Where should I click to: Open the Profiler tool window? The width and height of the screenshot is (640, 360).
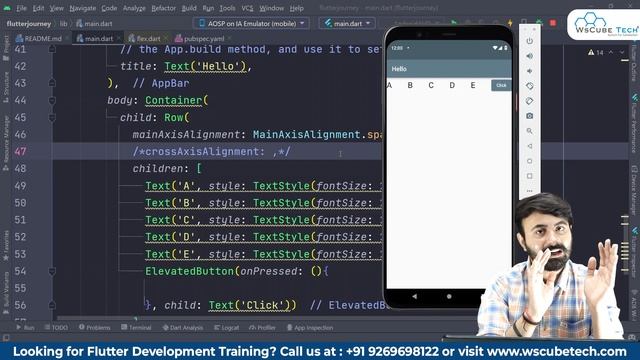[x=262, y=327]
